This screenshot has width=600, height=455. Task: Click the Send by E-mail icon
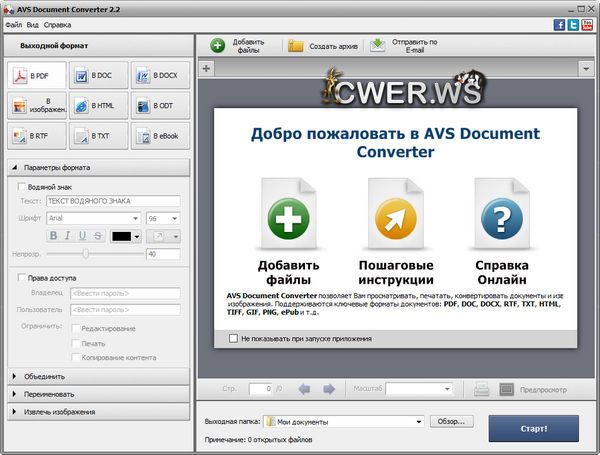[x=377, y=45]
